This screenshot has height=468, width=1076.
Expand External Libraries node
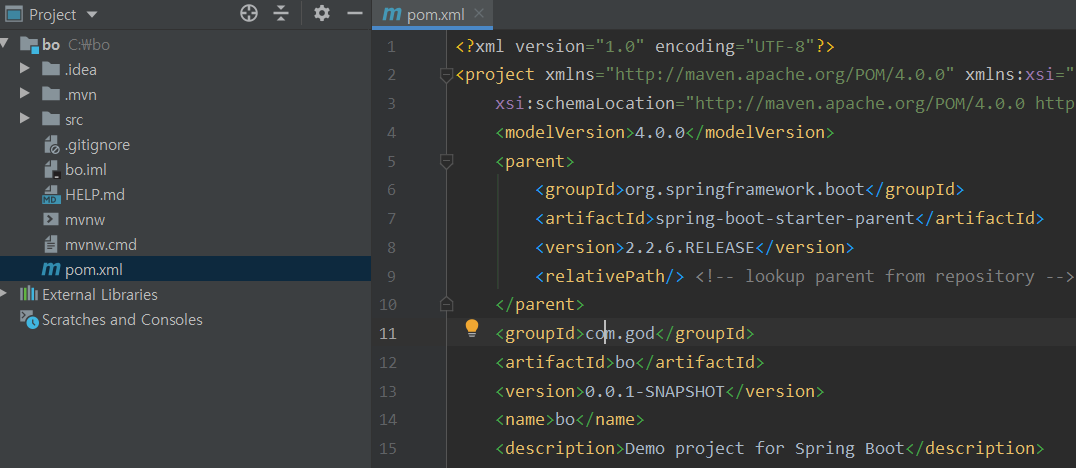5,294
